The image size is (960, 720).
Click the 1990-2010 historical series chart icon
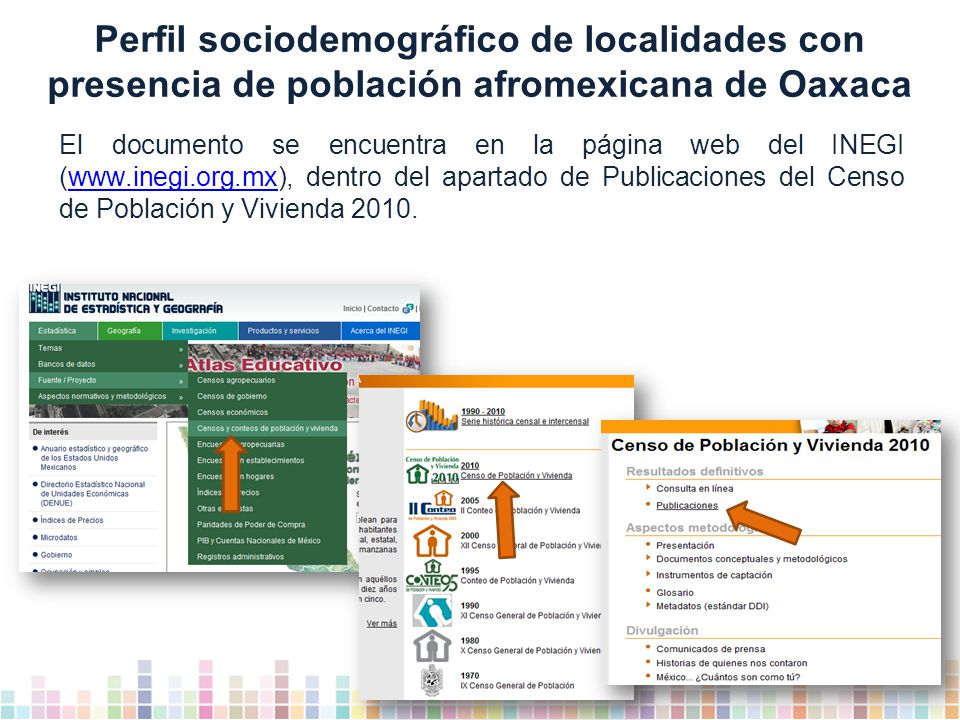[x=432, y=416]
